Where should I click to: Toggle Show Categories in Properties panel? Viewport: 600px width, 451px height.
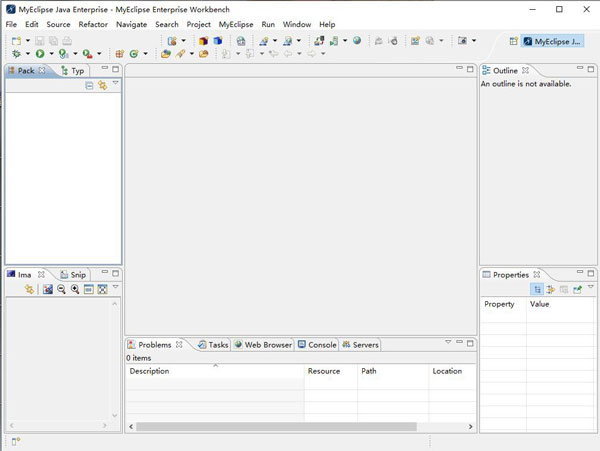pyautogui.click(x=537, y=289)
